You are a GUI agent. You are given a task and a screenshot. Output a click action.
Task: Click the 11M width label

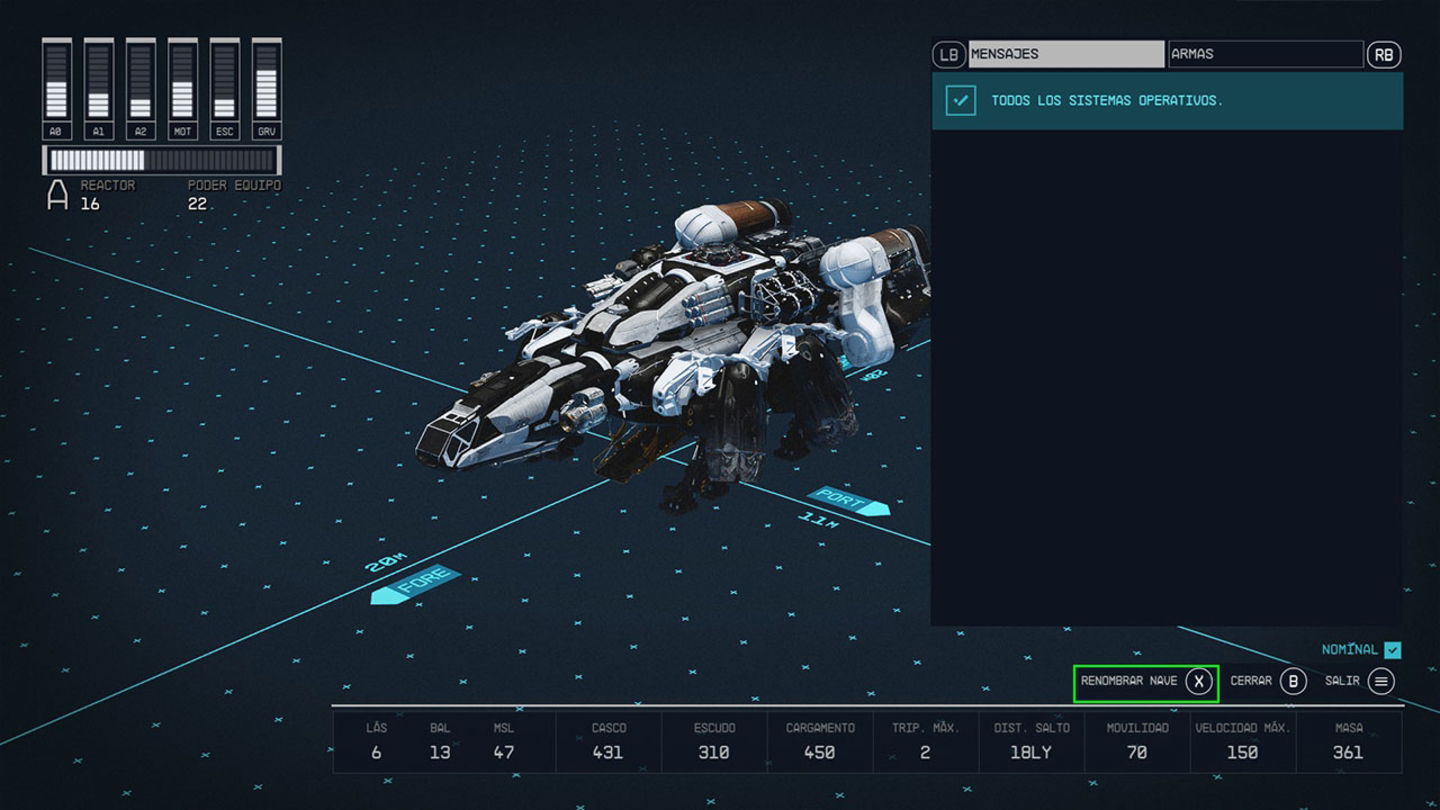pyautogui.click(x=818, y=519)
